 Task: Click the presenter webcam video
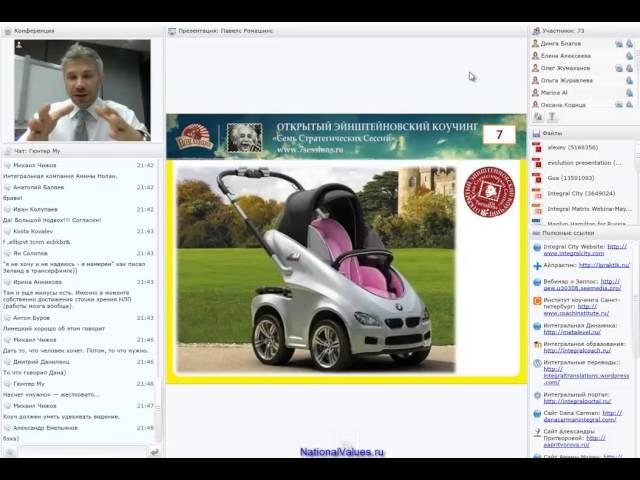[x=82, y=90]
